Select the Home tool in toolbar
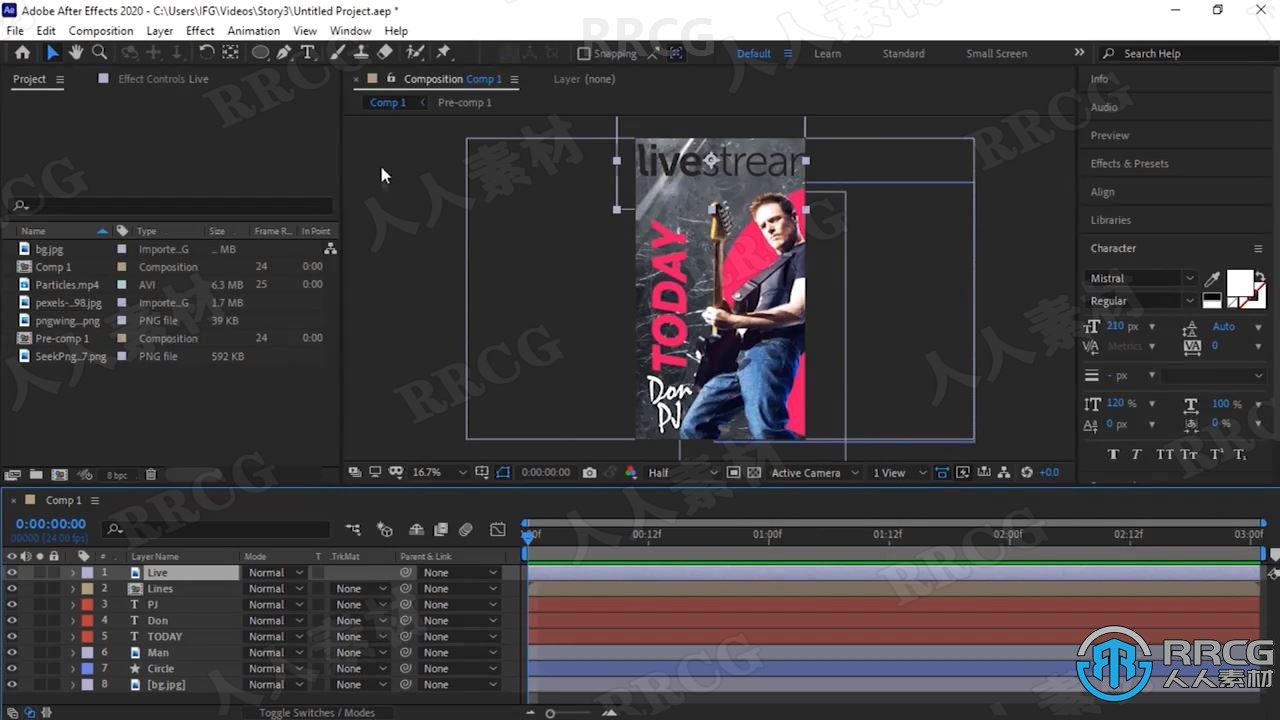The height and width of the screenshot is (720, 1280). [x=22, y=52]
